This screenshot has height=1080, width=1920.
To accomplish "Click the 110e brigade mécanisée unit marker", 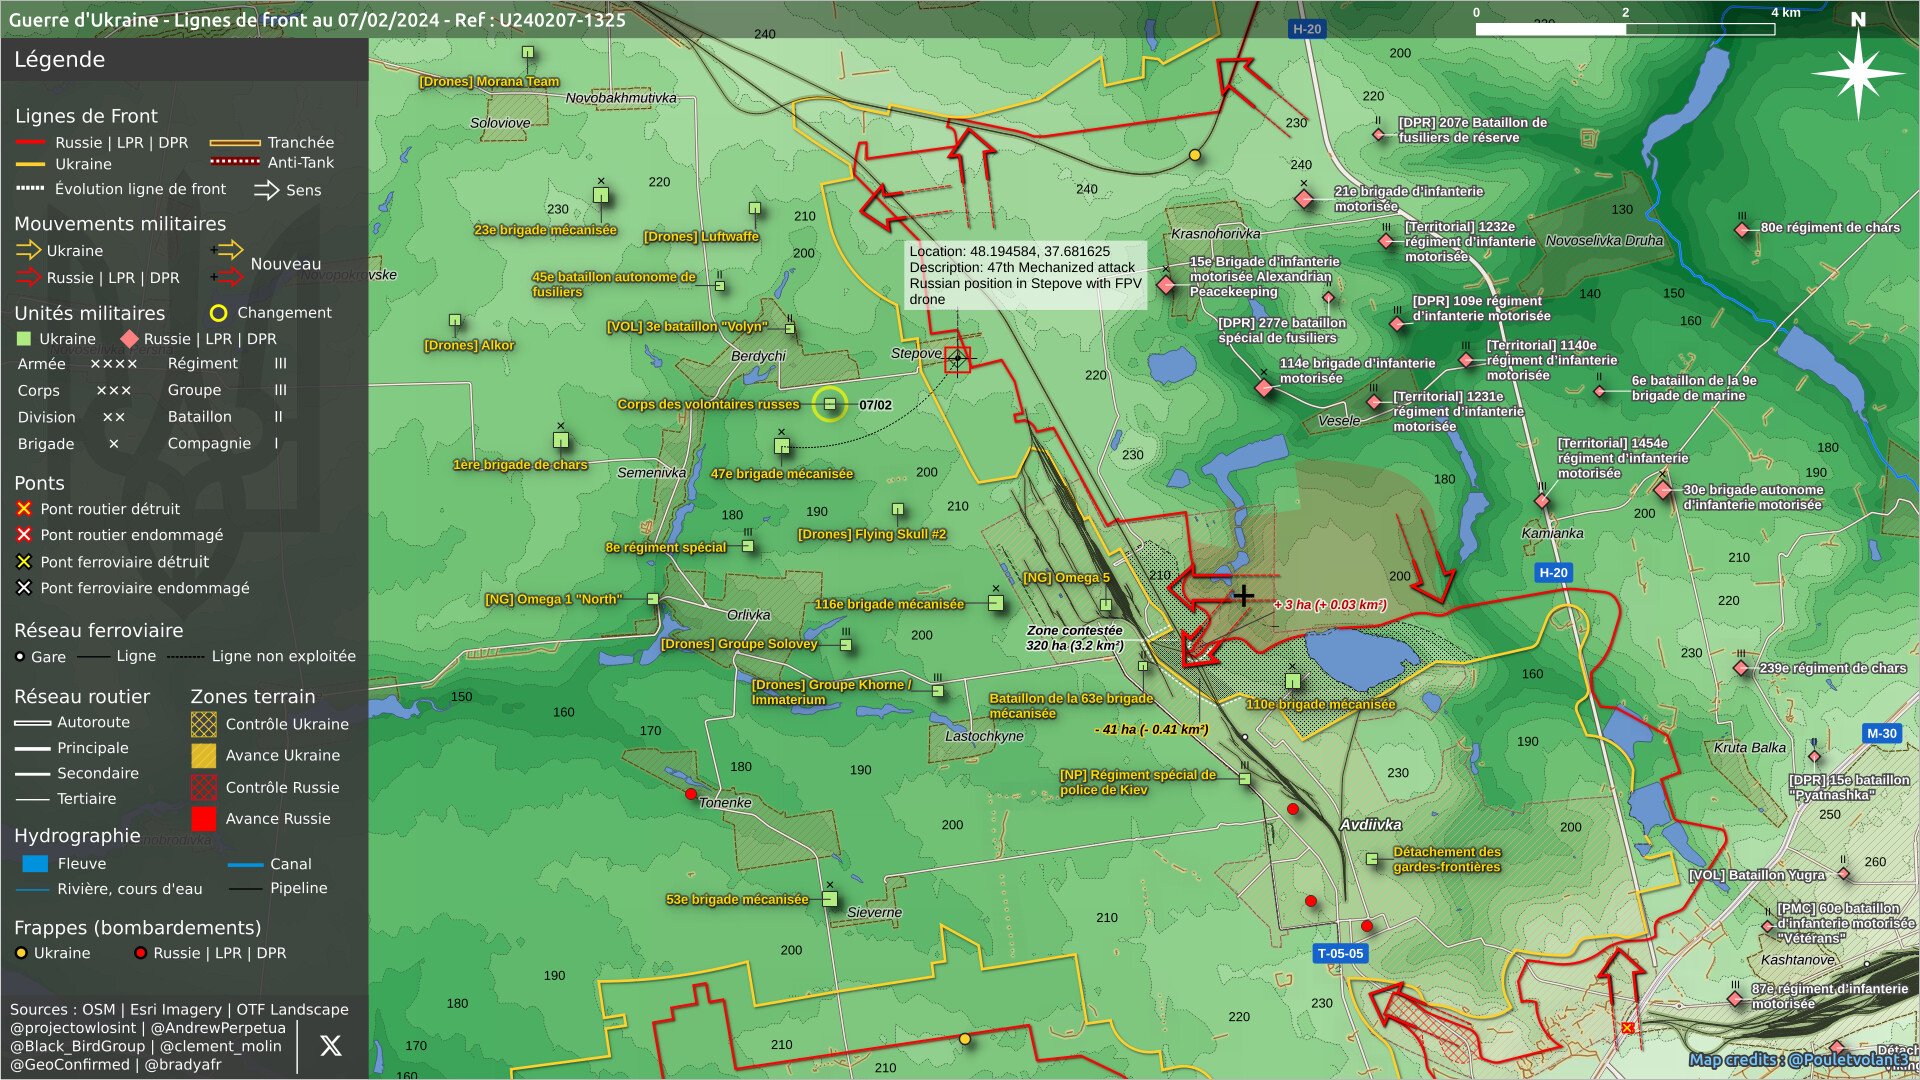I will coord(1292,681).
